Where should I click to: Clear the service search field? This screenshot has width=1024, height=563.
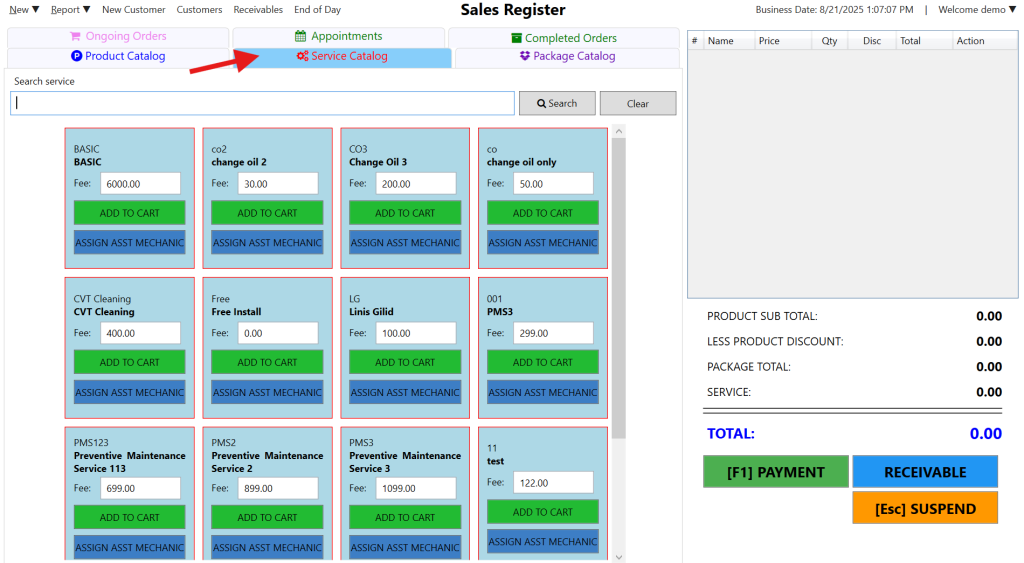point(638,103)
